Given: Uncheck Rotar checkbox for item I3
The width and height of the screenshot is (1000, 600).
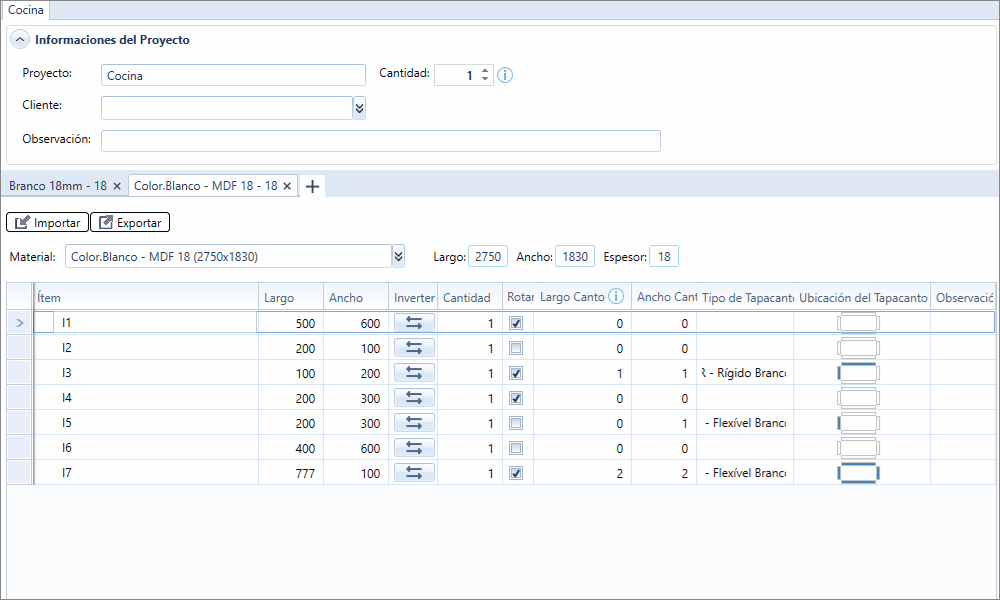Looking at the screenshot, I should 516,373.
